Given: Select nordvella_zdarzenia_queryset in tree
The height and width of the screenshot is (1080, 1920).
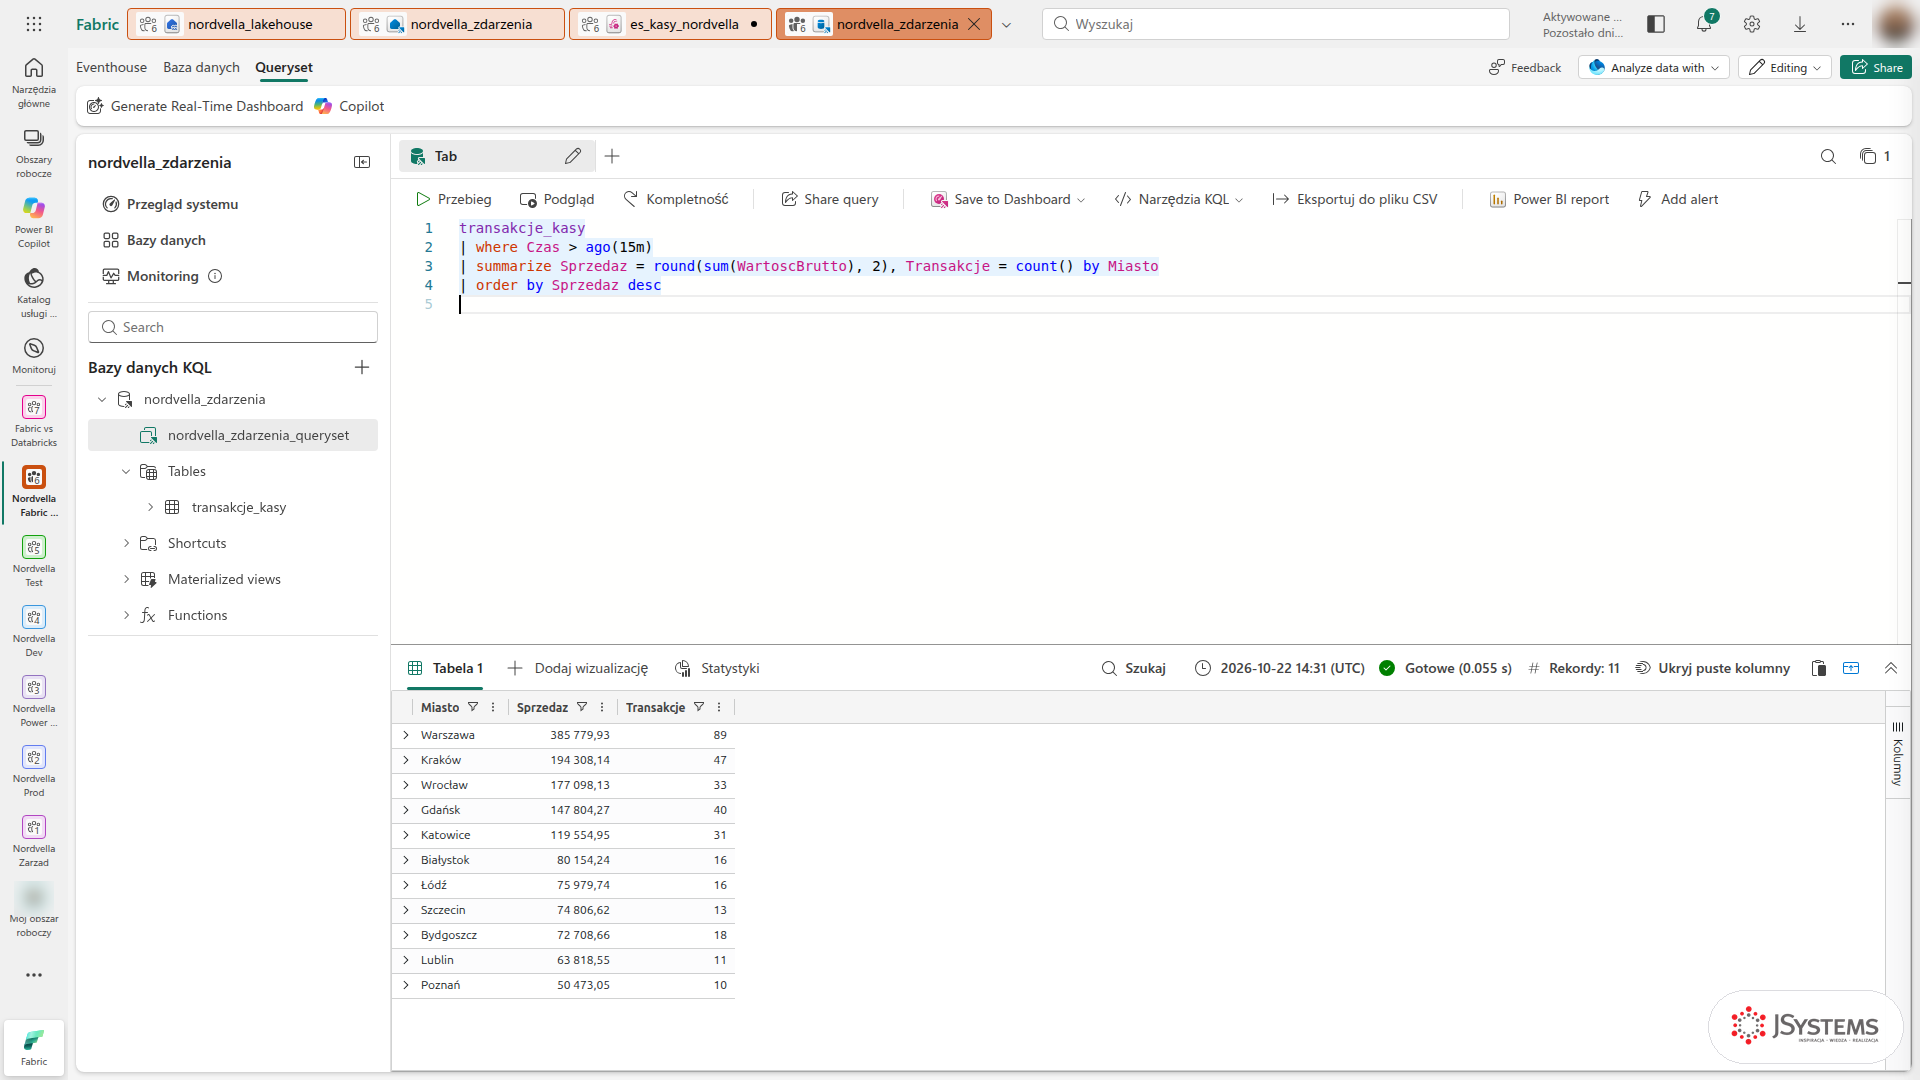Looking at the screenshot, I should click(233, 435).
